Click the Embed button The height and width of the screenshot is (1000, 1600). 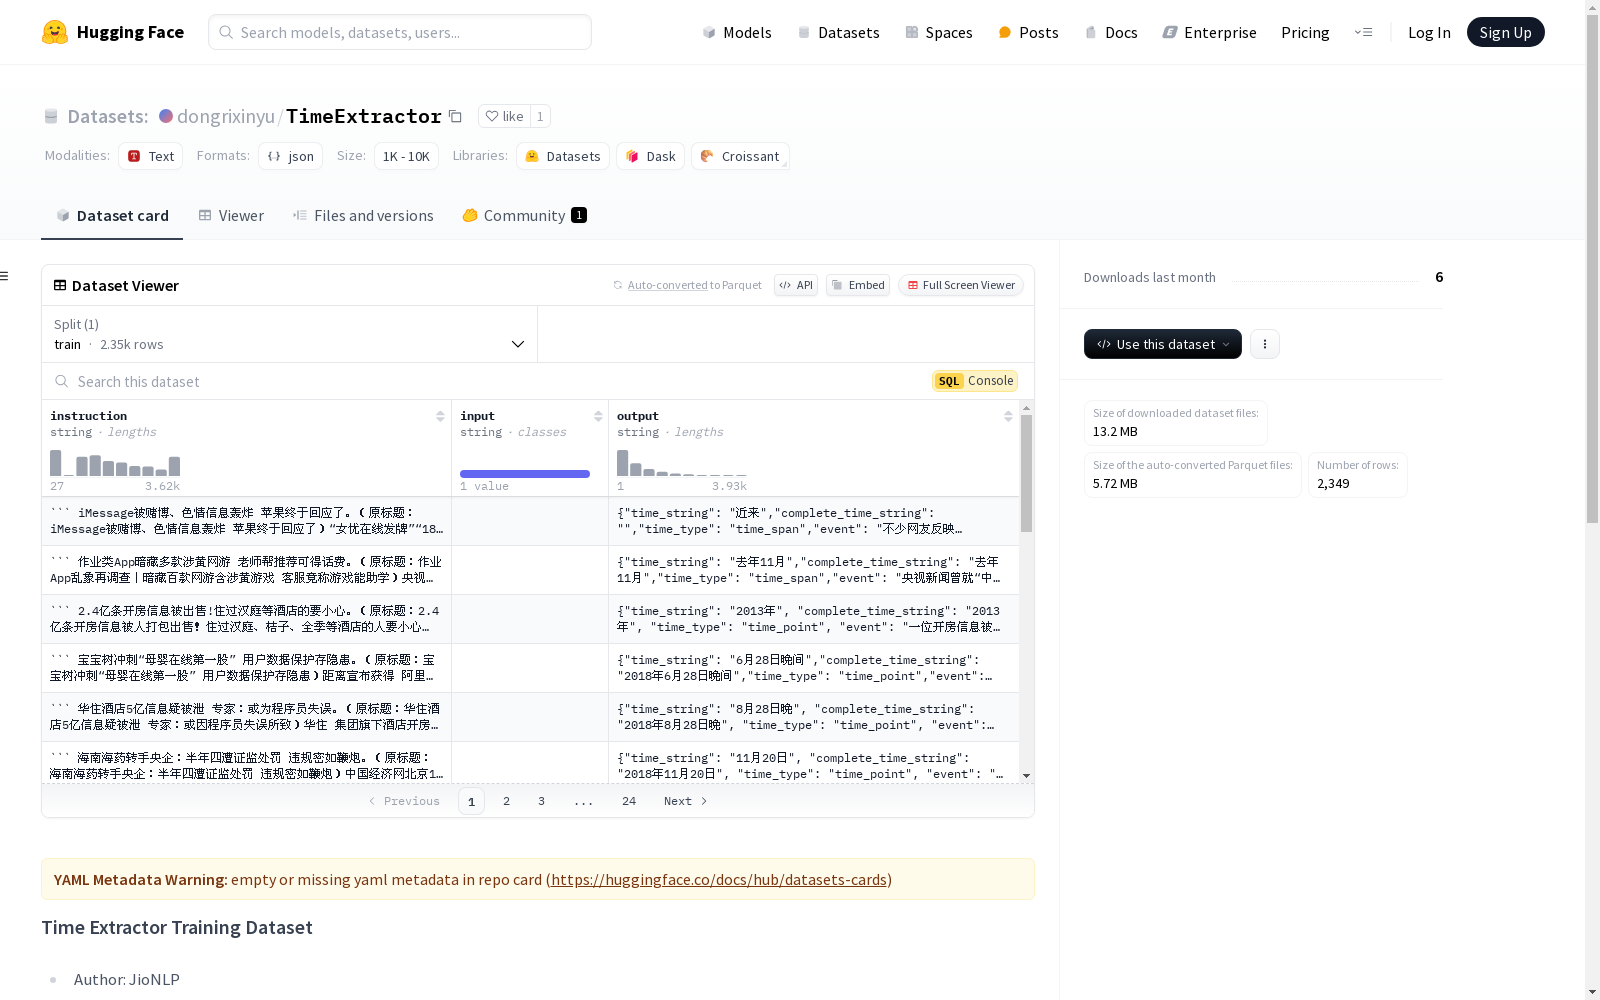click(x=858, y=285)
